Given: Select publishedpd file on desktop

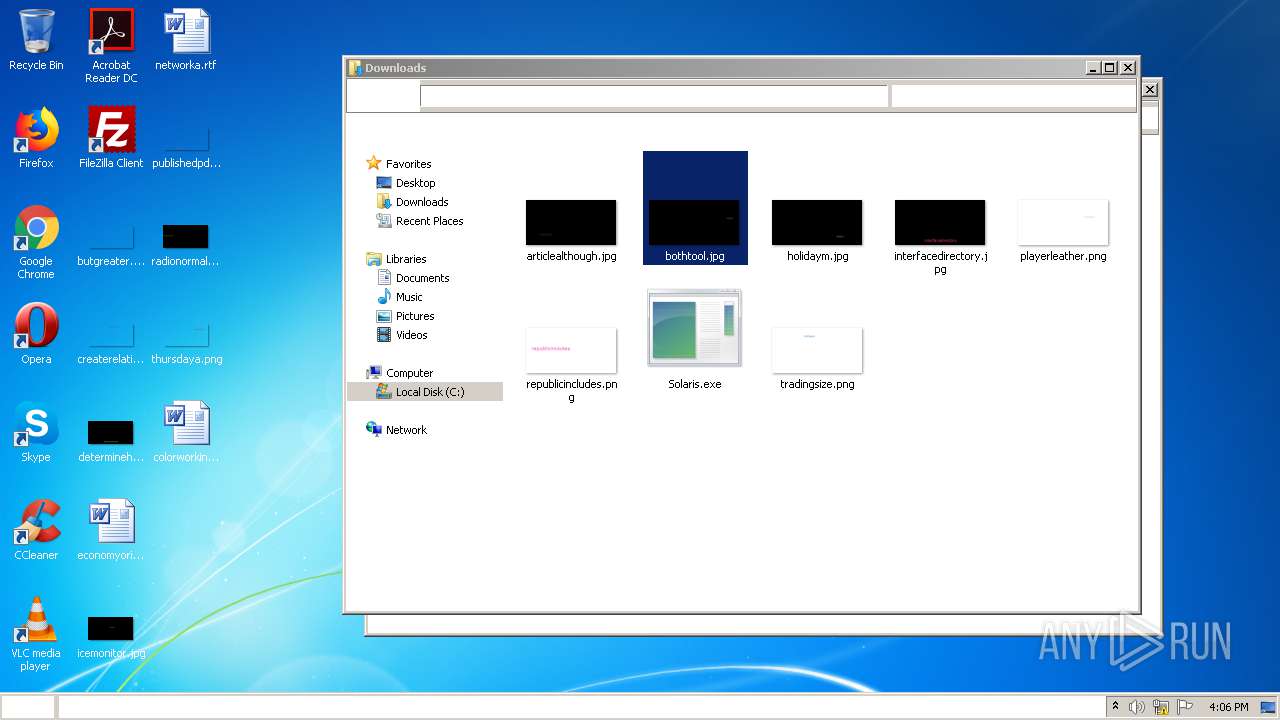Looking at the screenshot, I should pyautogui.click(x=186, y=148).
